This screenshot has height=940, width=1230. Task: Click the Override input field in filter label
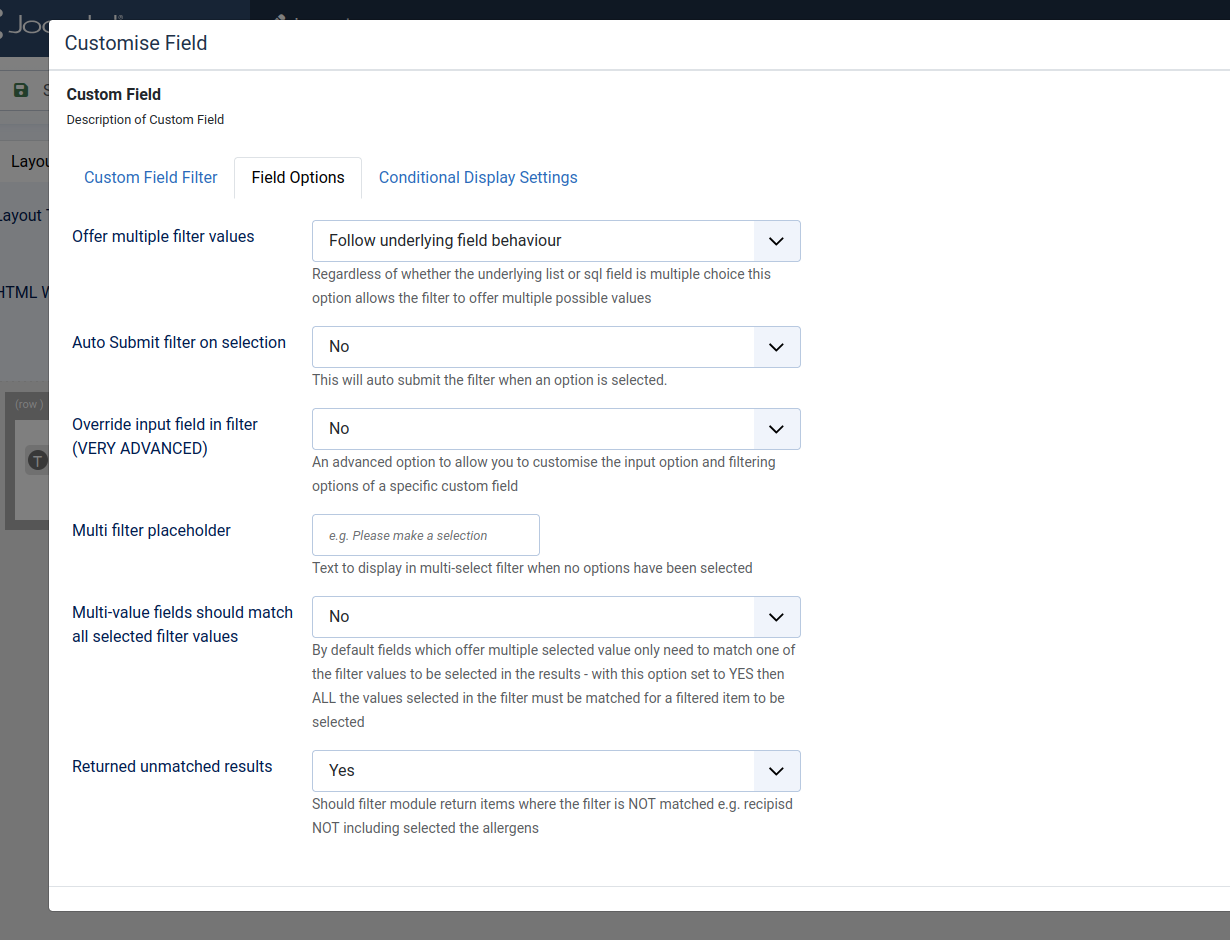tap(165, 436)
